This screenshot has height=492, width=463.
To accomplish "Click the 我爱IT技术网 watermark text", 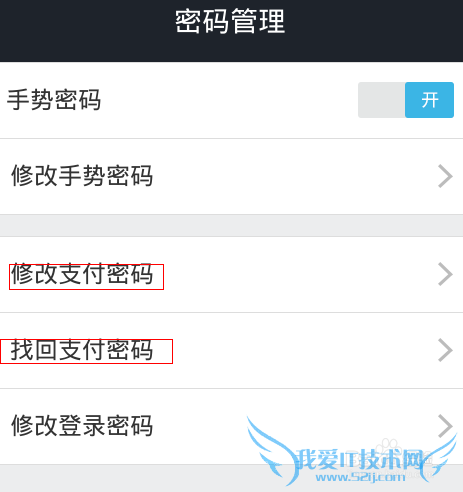I will coord(360,459).
